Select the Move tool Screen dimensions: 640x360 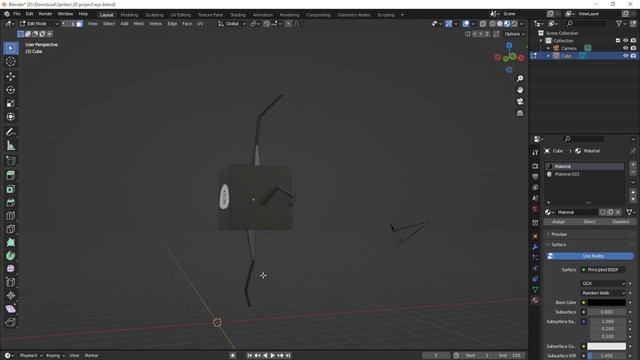click(11, 76)
